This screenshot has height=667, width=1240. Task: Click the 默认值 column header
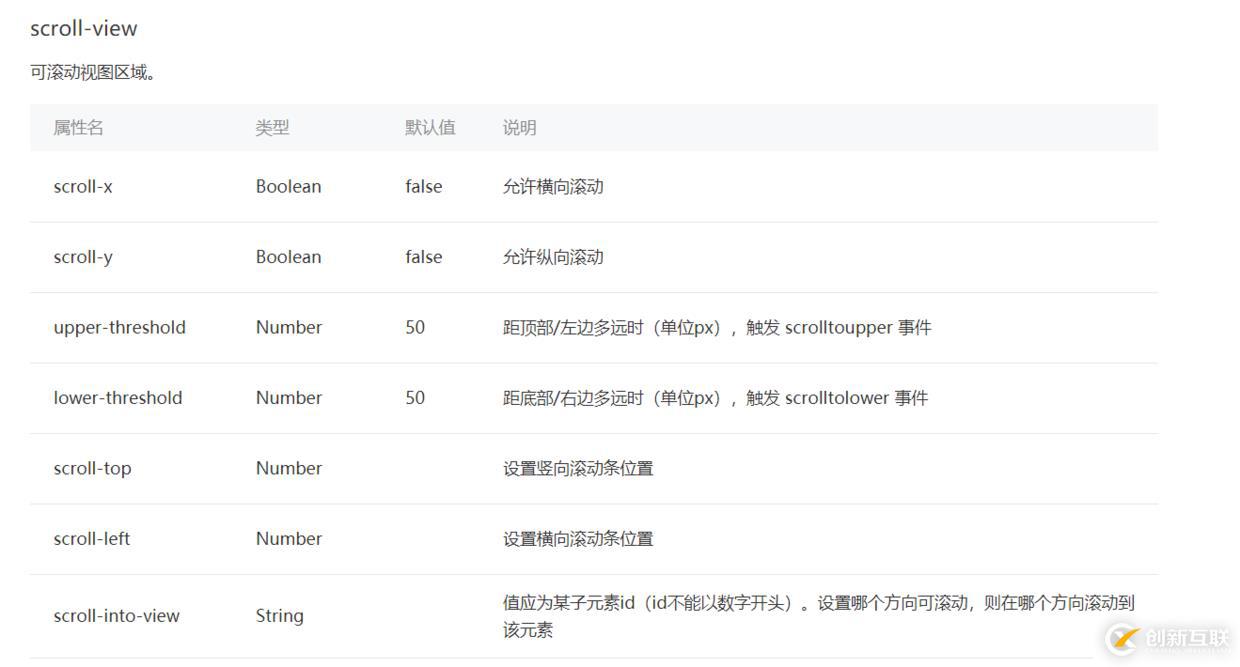coord(430,127)
